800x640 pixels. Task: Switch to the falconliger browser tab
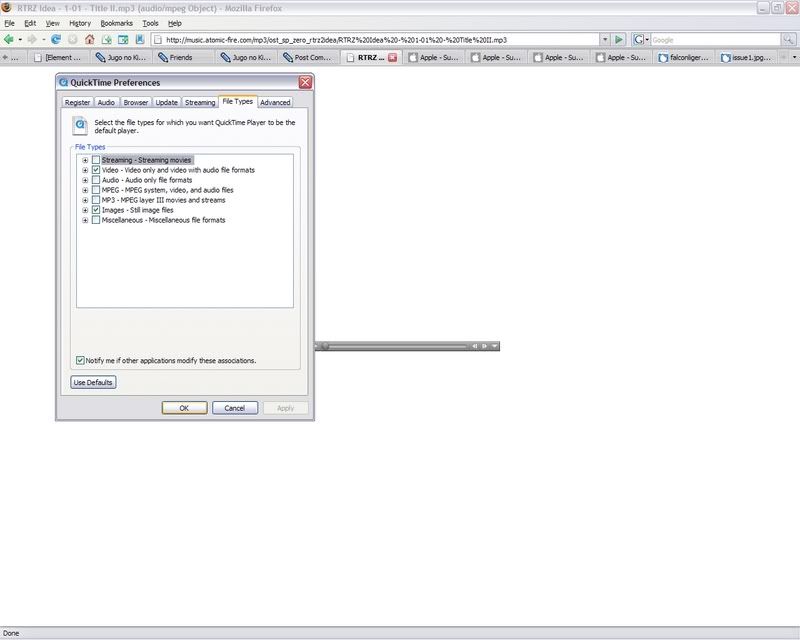pos(684,57)
